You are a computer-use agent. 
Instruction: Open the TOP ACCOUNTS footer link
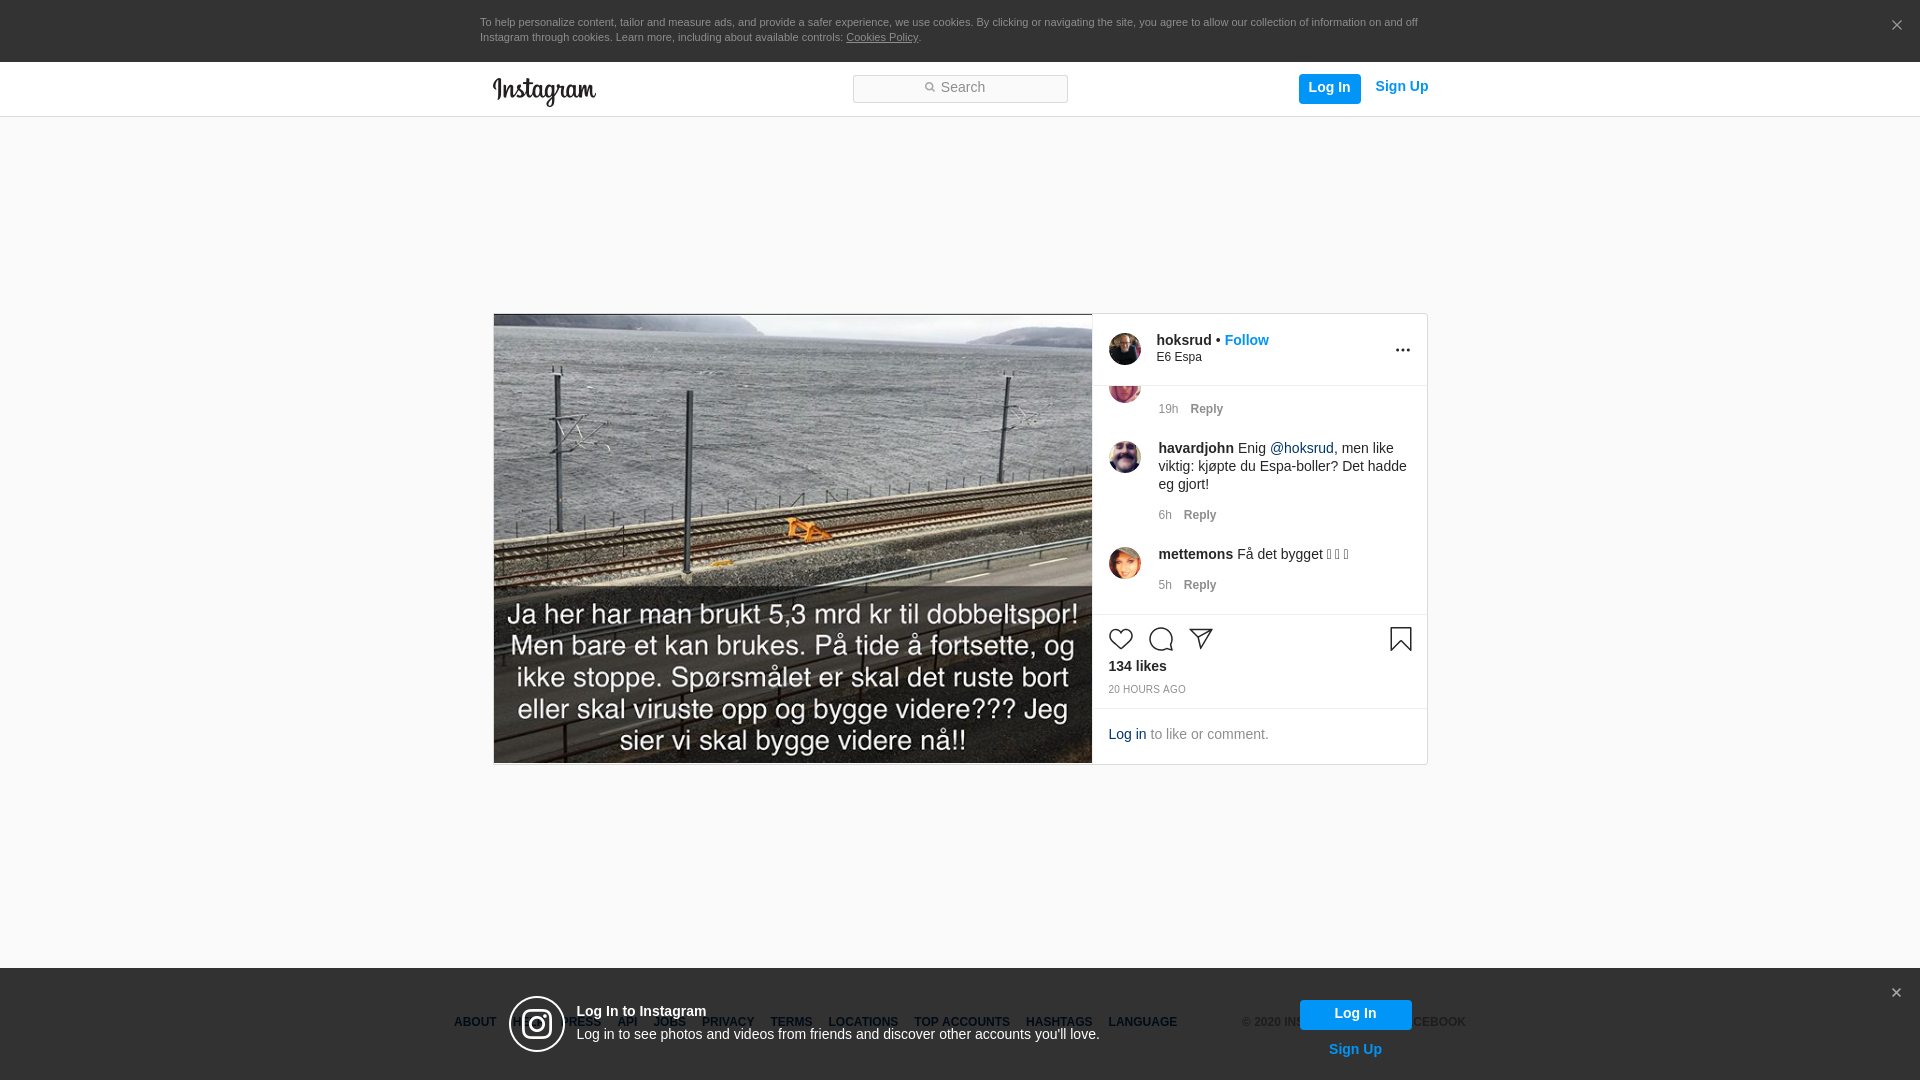click(x=961, y=1022)
